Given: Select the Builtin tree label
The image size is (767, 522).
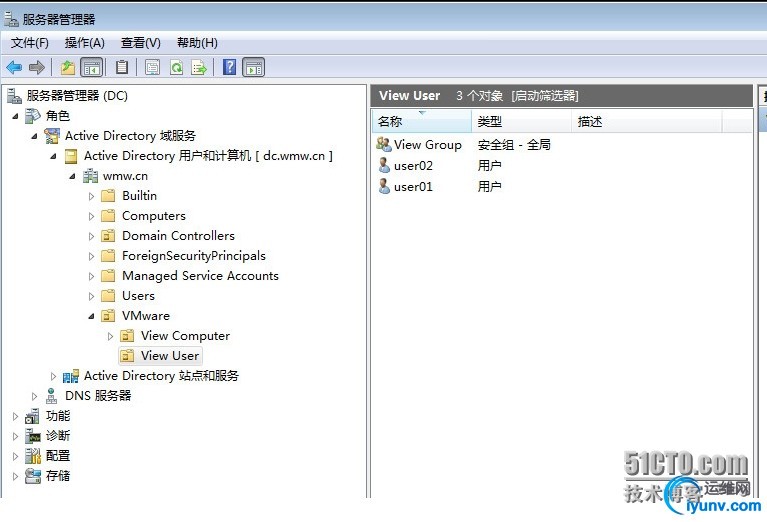Looking at the screenshot, I should (x=139, y=196).
